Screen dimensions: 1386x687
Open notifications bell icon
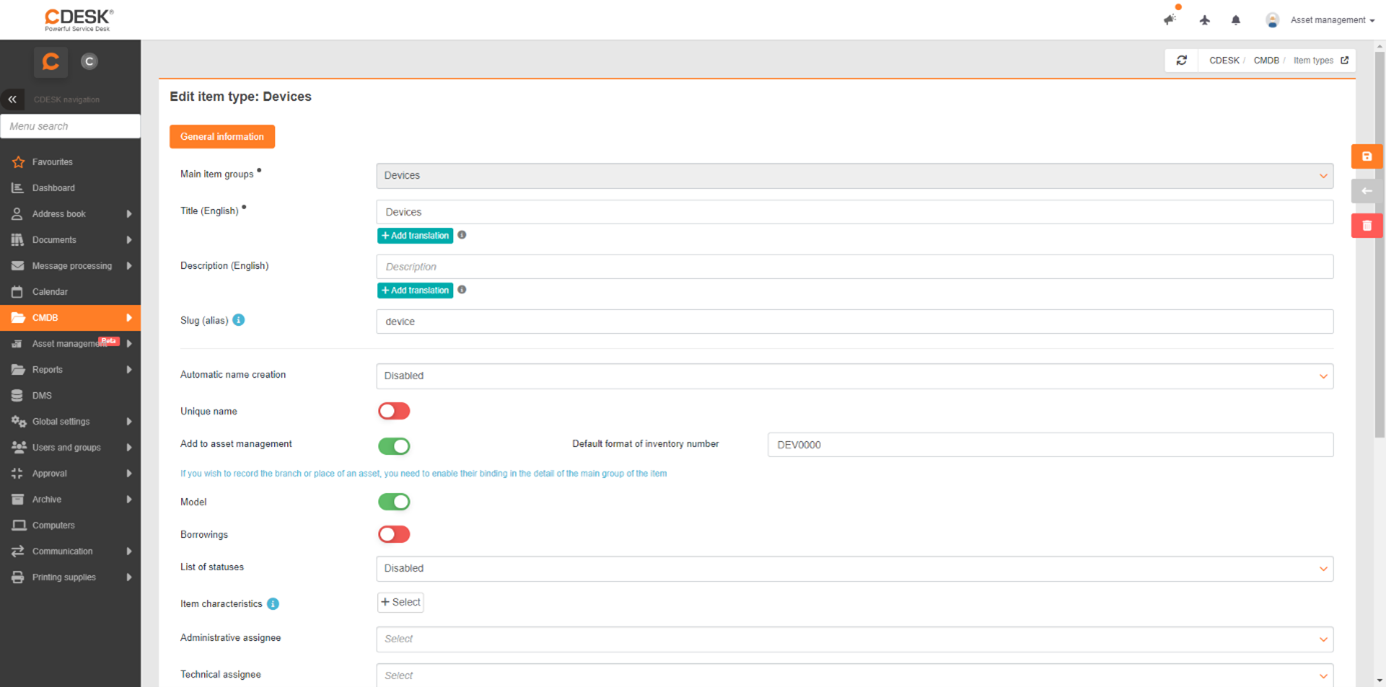coord(1236,20)
